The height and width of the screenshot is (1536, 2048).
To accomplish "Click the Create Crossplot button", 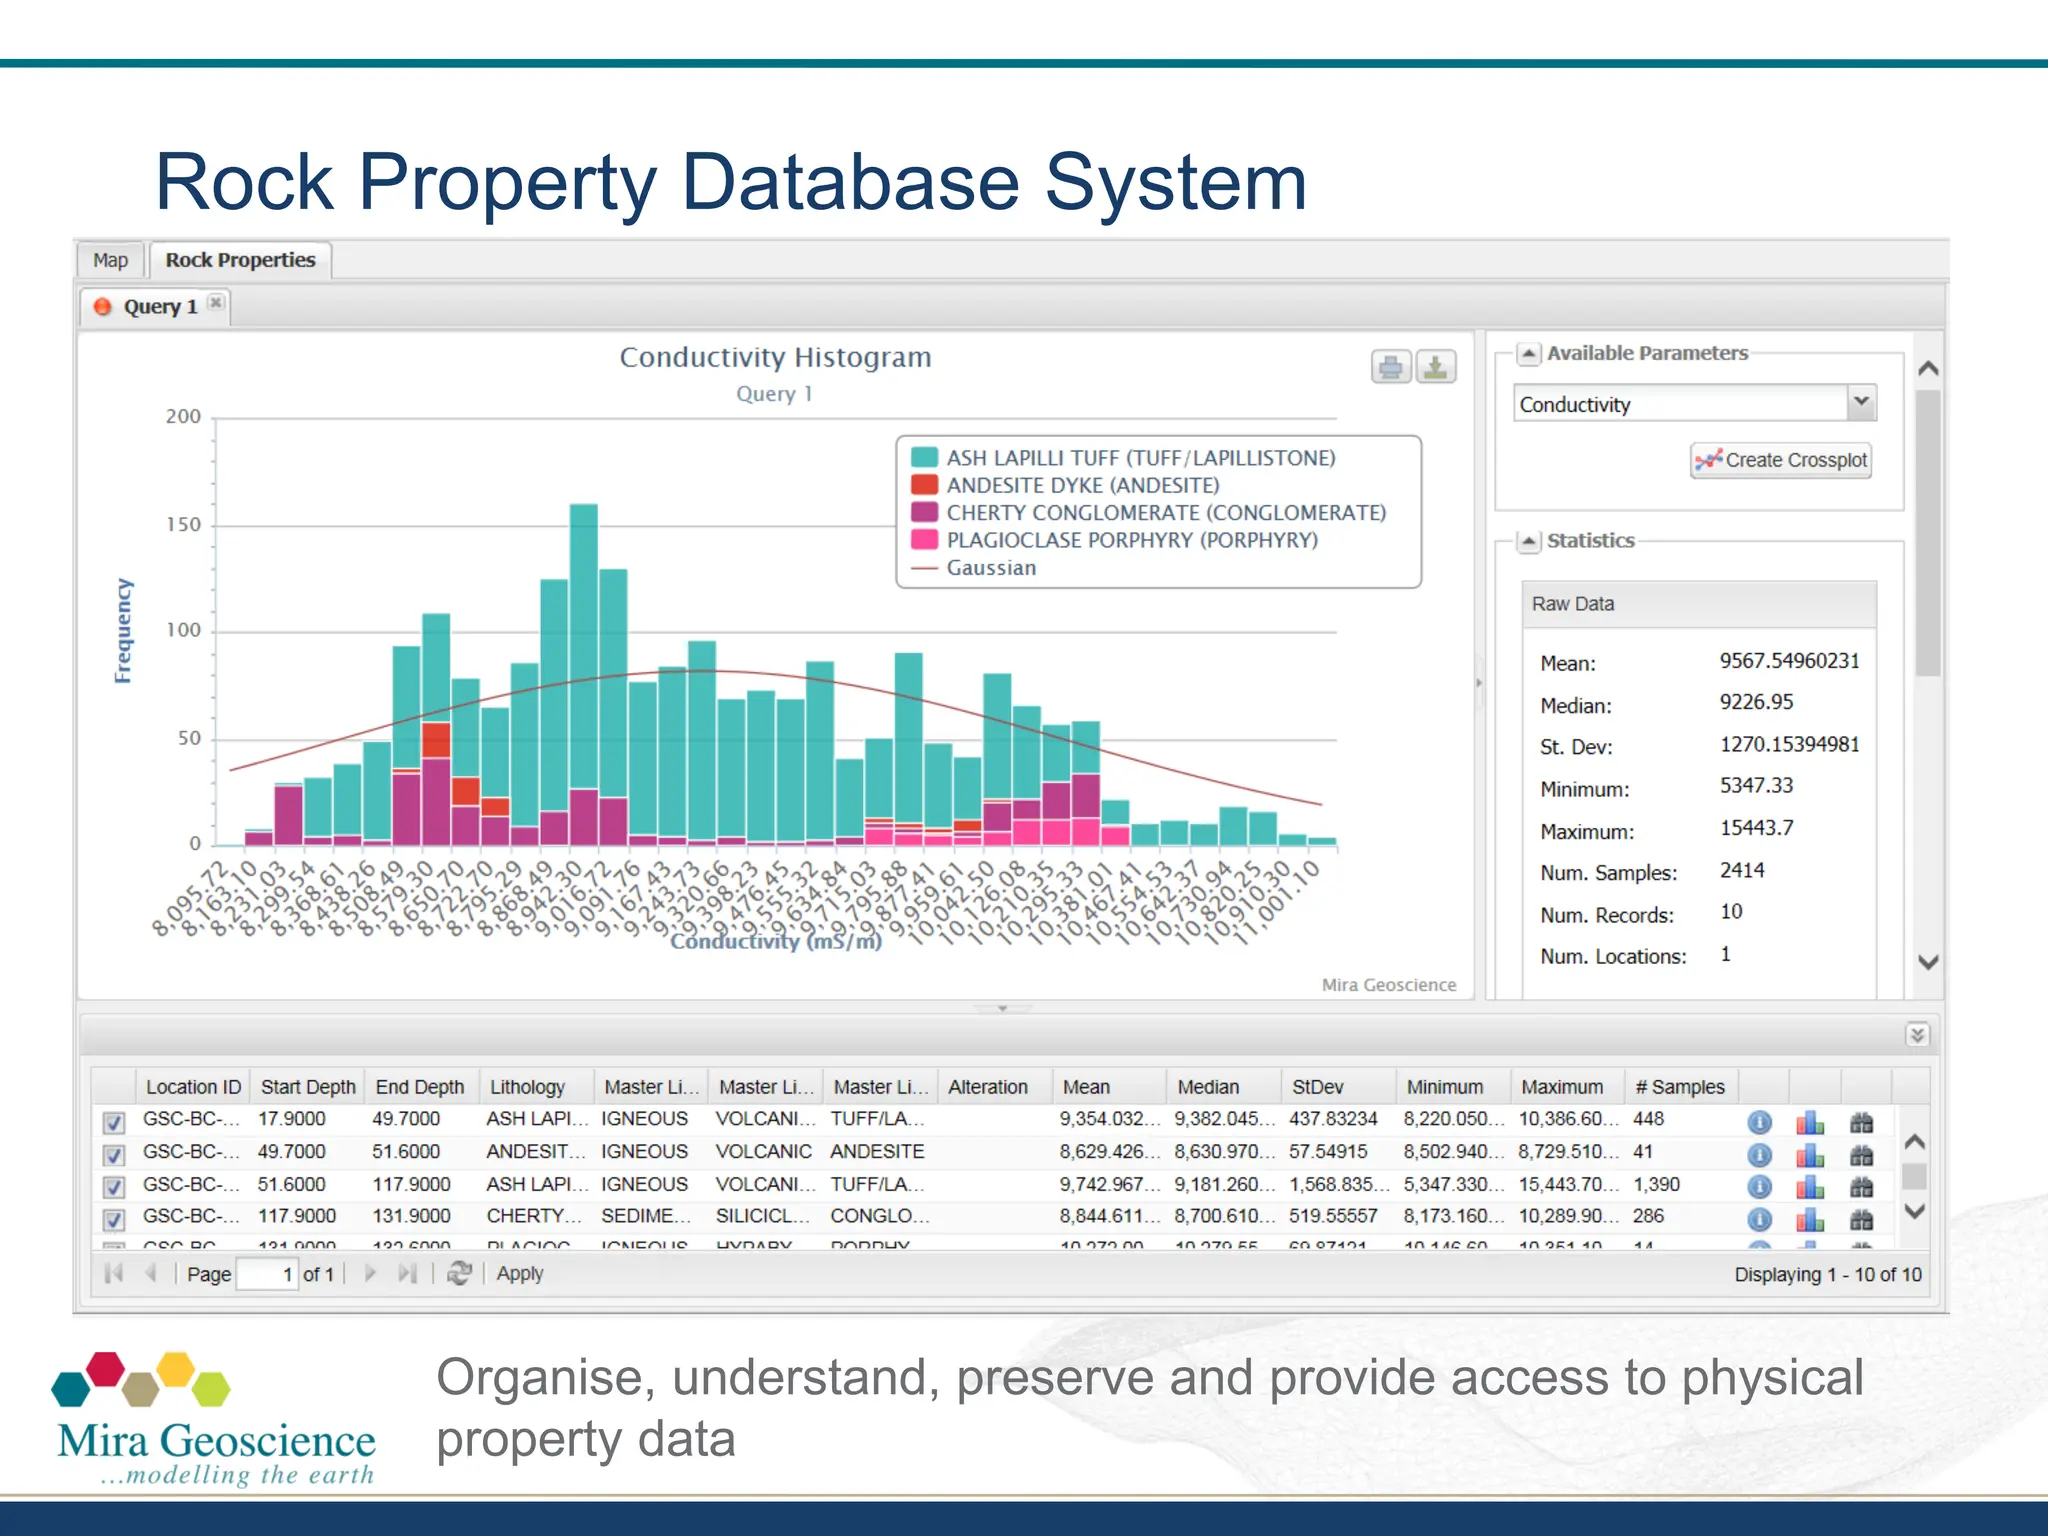I will [1781, 460].
